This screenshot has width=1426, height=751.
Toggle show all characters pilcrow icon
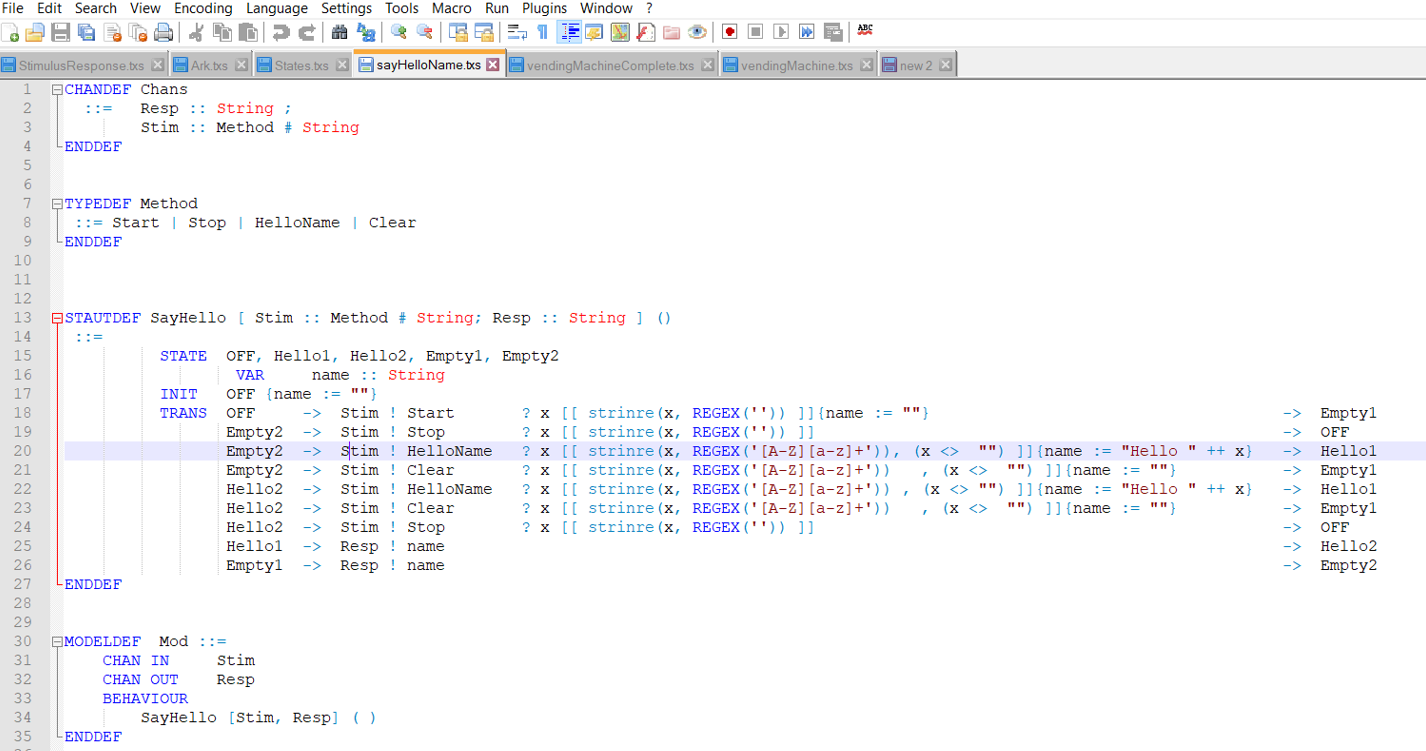tap(543, 33)
